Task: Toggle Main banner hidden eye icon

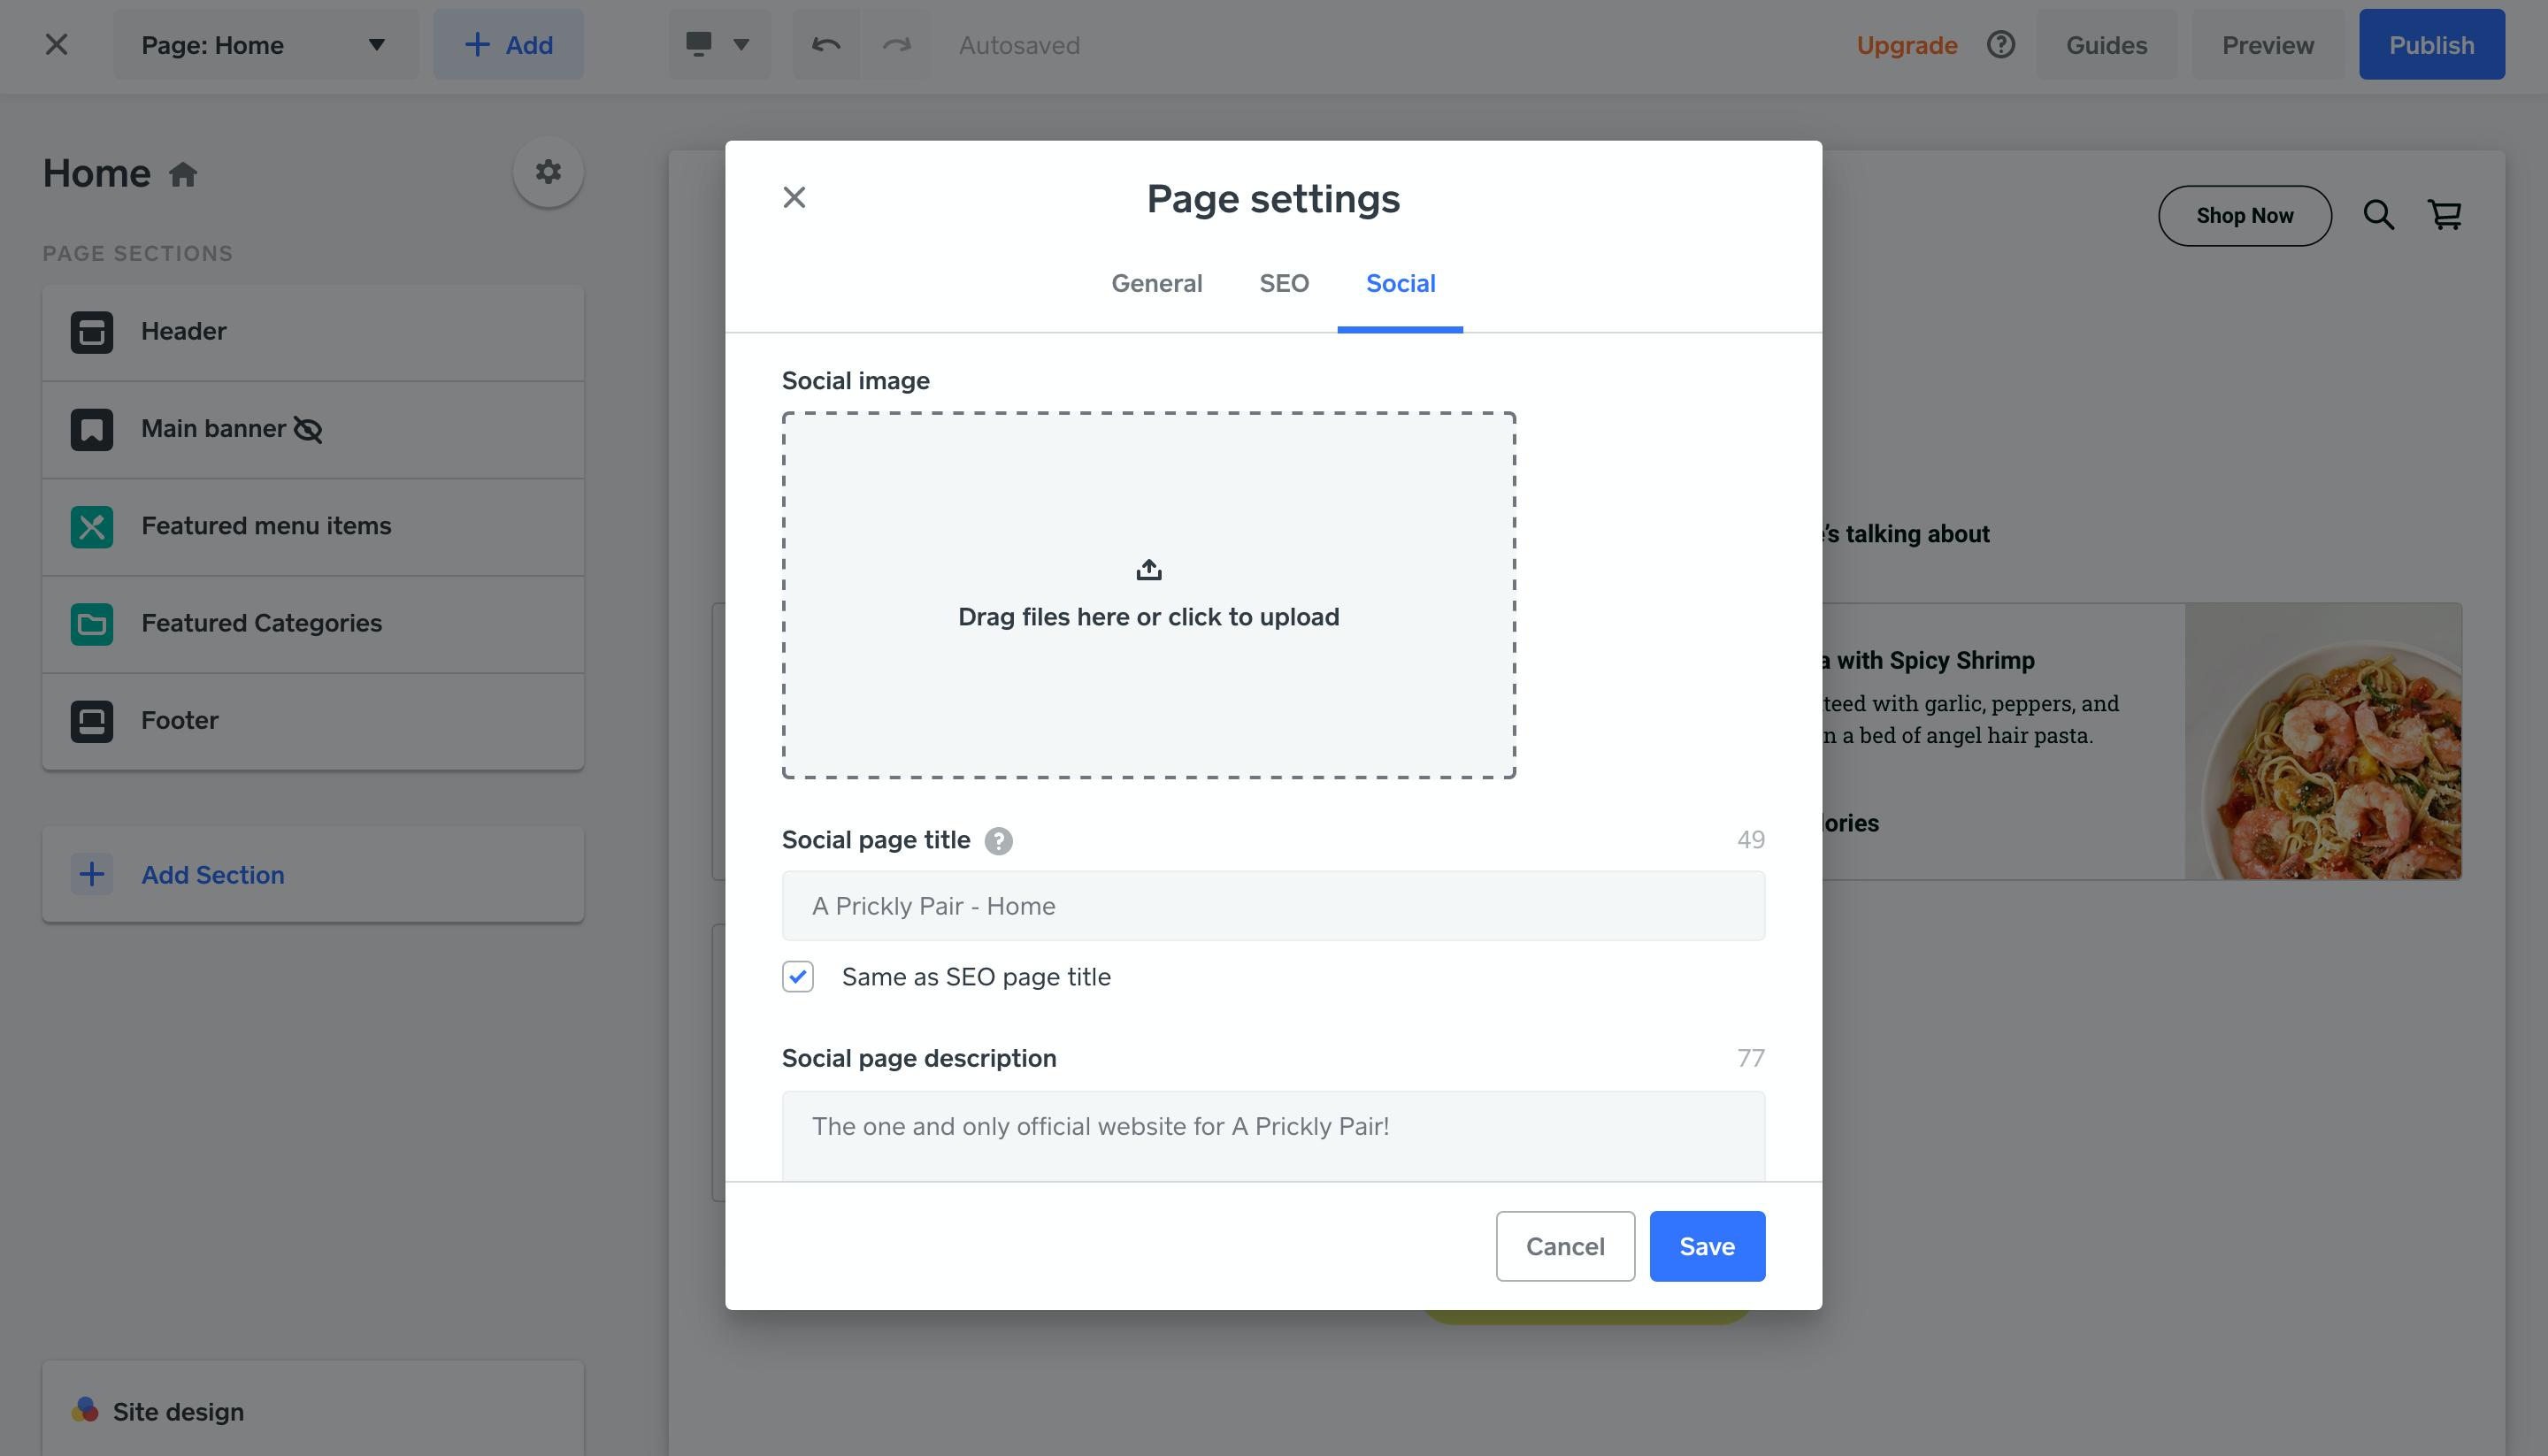Action: 308,430
